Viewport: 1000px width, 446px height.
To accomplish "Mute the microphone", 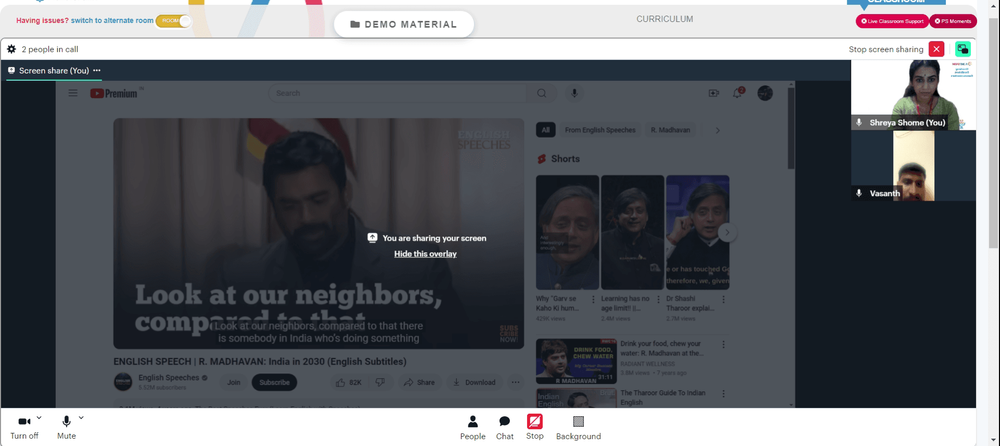I will click(x=66, y=427).
